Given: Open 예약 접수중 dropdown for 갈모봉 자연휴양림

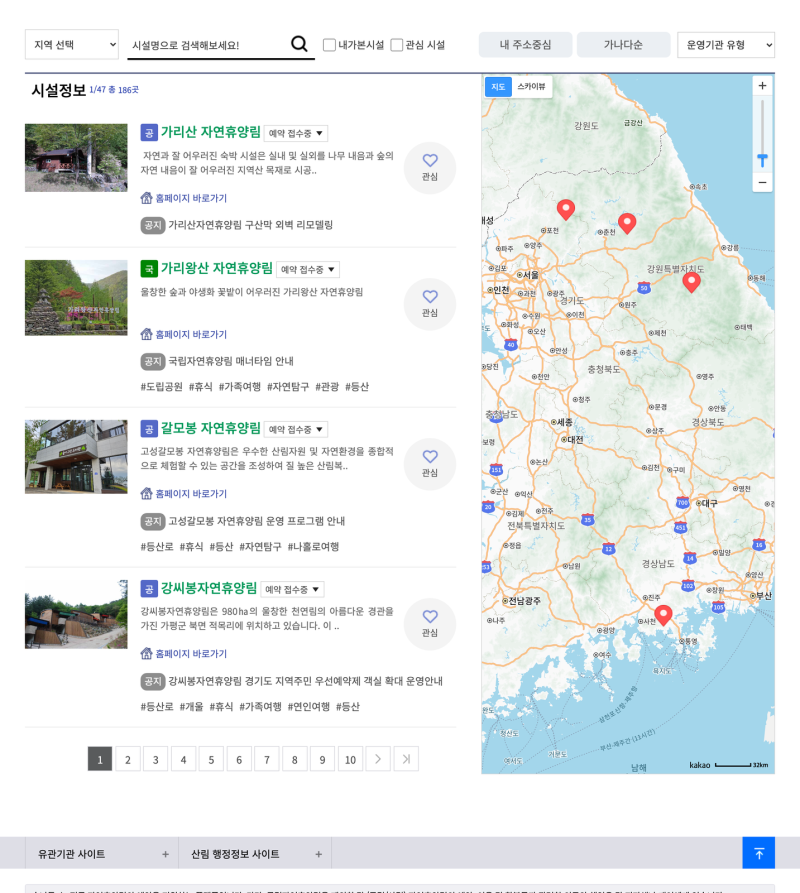Looking at the screenshot, I should (296, 429).
